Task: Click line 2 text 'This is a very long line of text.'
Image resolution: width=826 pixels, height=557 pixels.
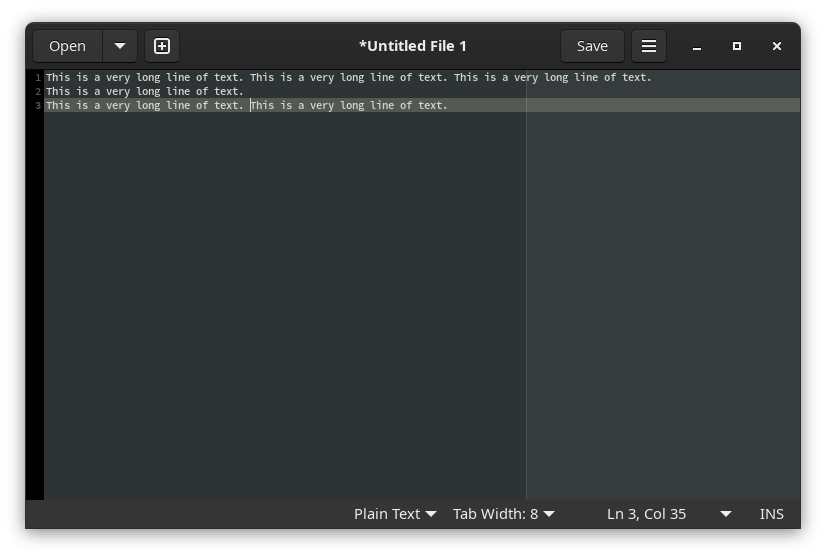Action: pos(145,92)
